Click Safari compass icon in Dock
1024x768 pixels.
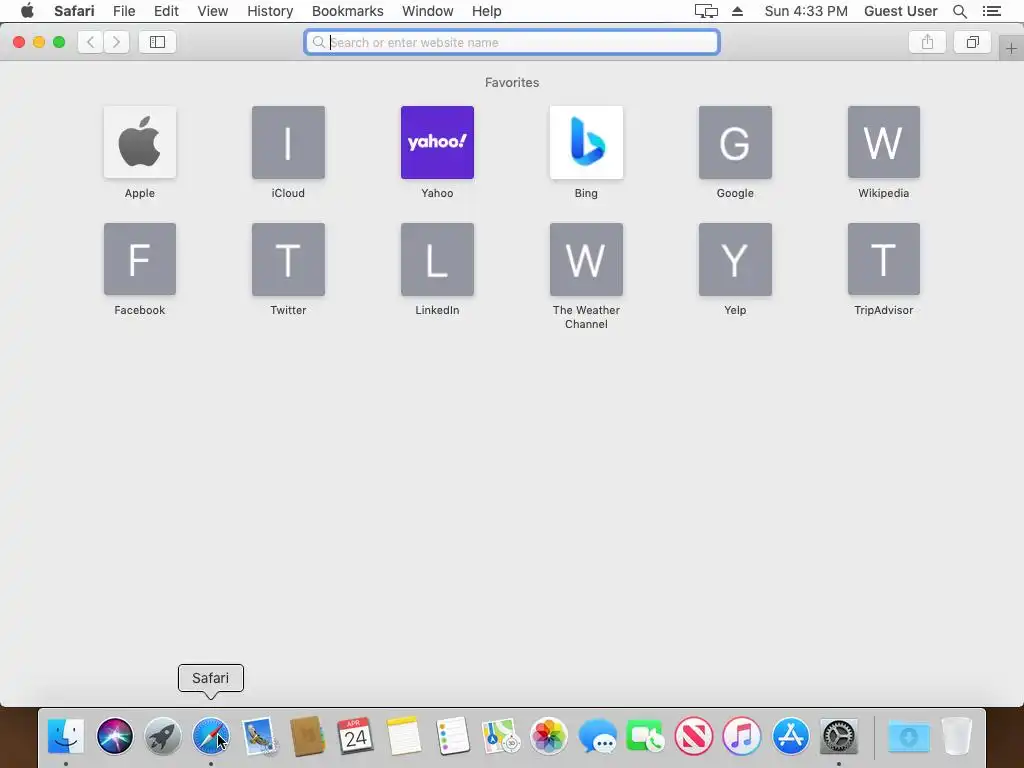(211, 736)
